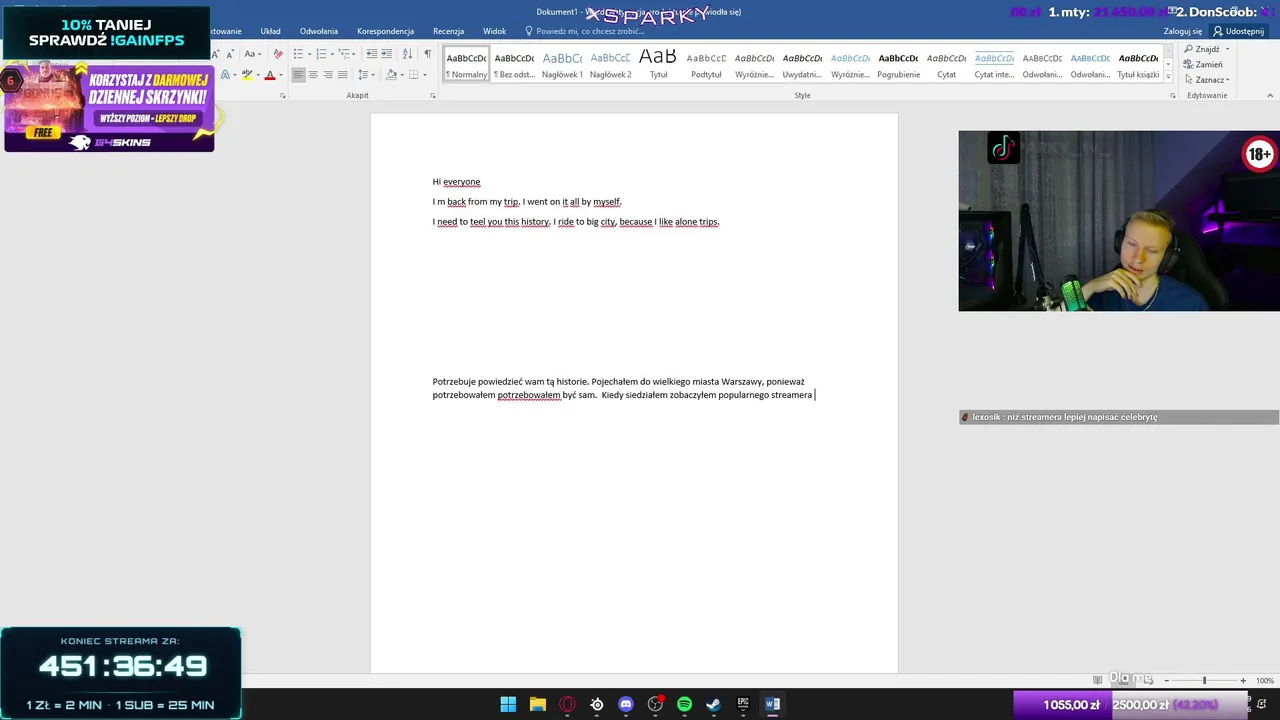Image resolution: width=1280 pixels, height=720 pixels.
Task: Open Windows Start menu
Action: (508, 704)
